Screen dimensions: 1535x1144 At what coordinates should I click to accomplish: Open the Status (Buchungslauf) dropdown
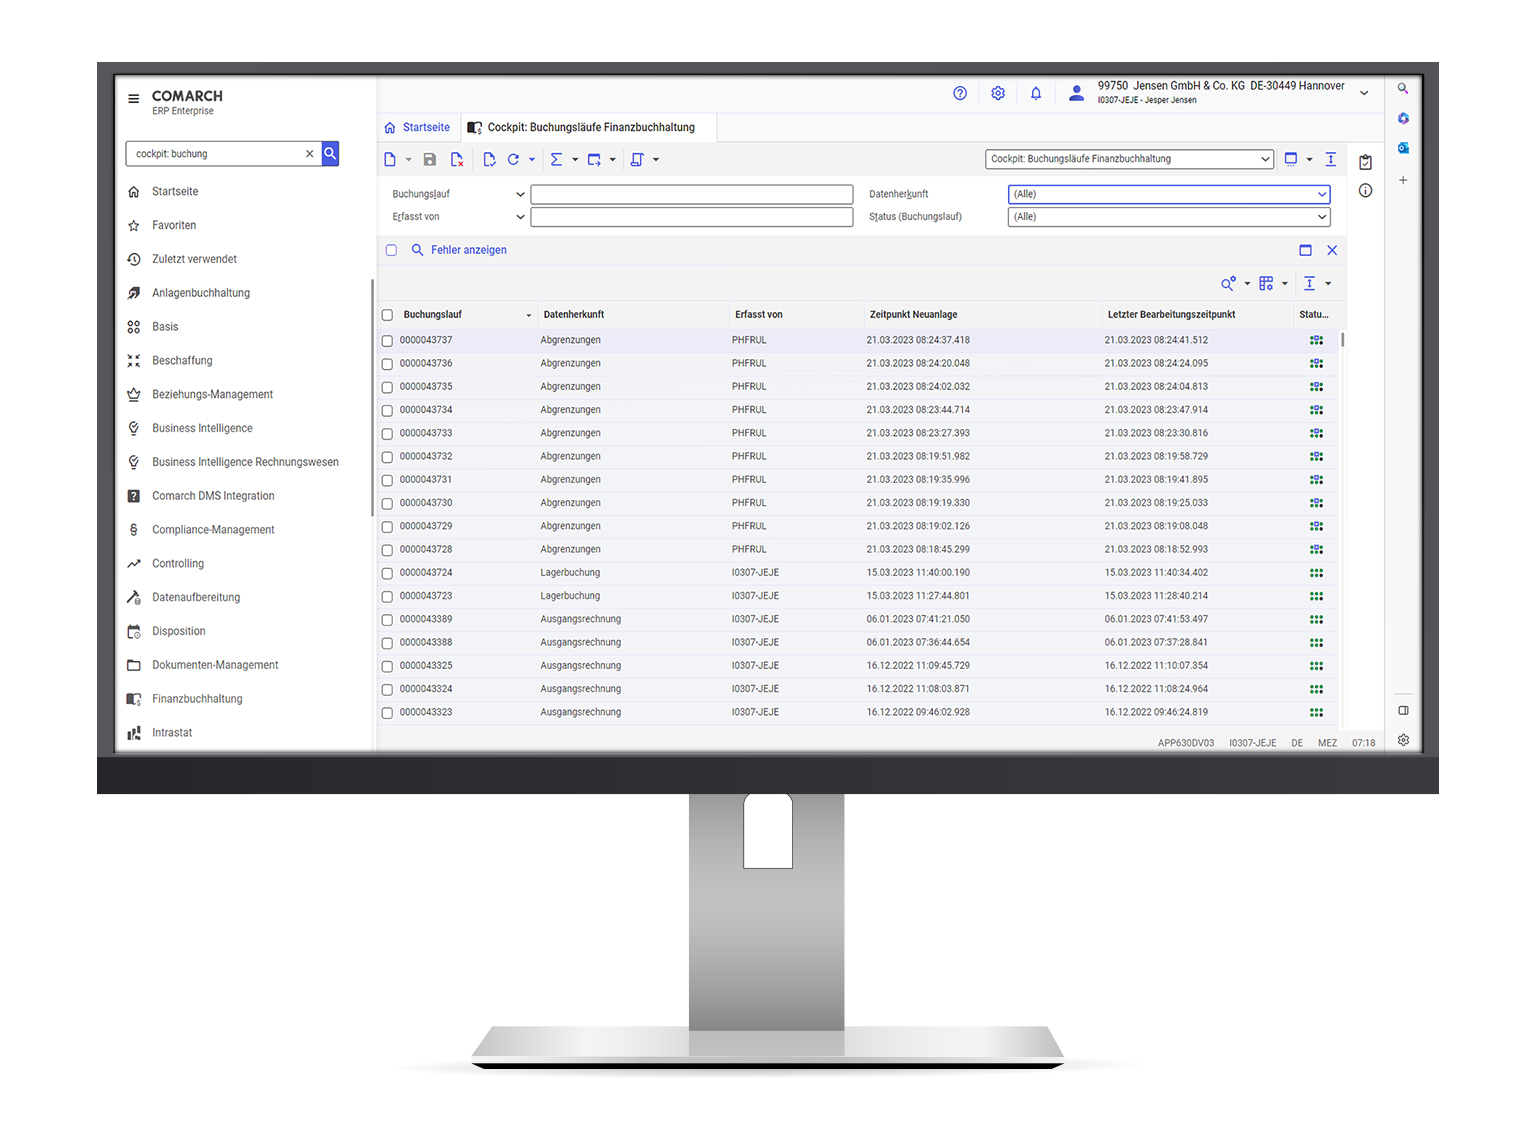[x=1169, y=217]
